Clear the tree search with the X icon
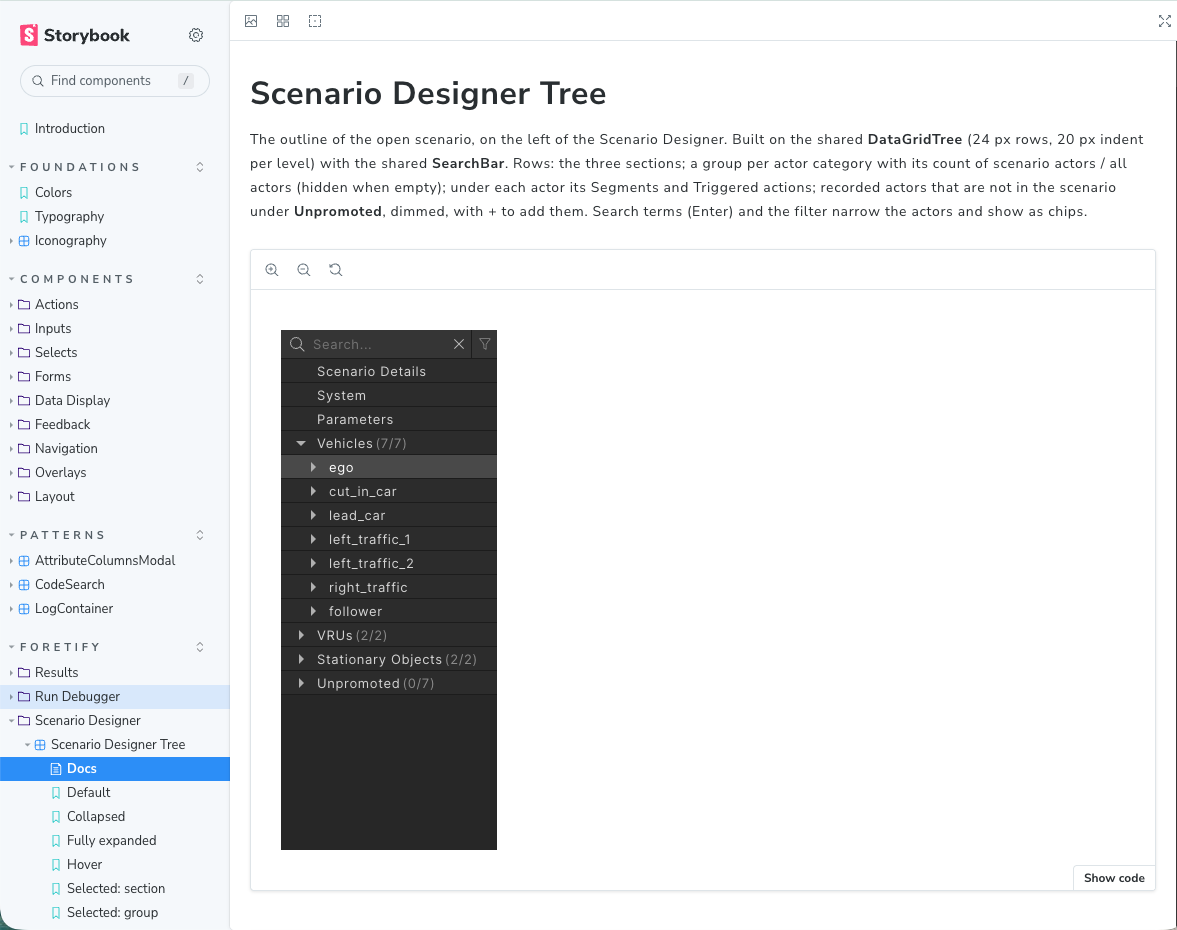The image size is (1177, 930). tap(459, 344)
